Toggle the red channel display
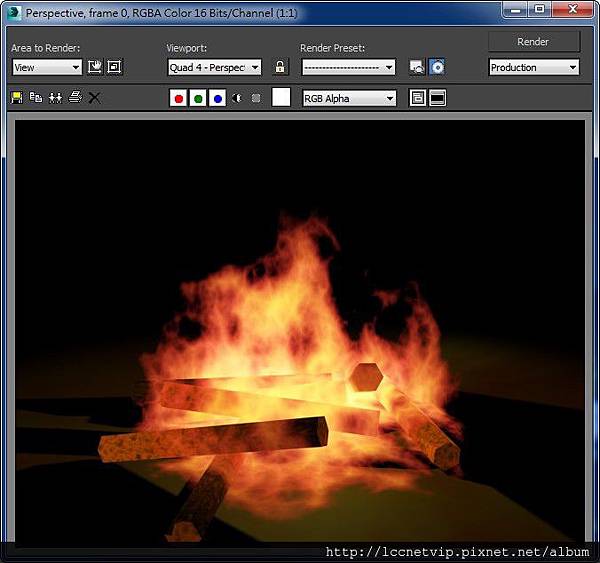 pyautogui.click(x=178, y=98)
